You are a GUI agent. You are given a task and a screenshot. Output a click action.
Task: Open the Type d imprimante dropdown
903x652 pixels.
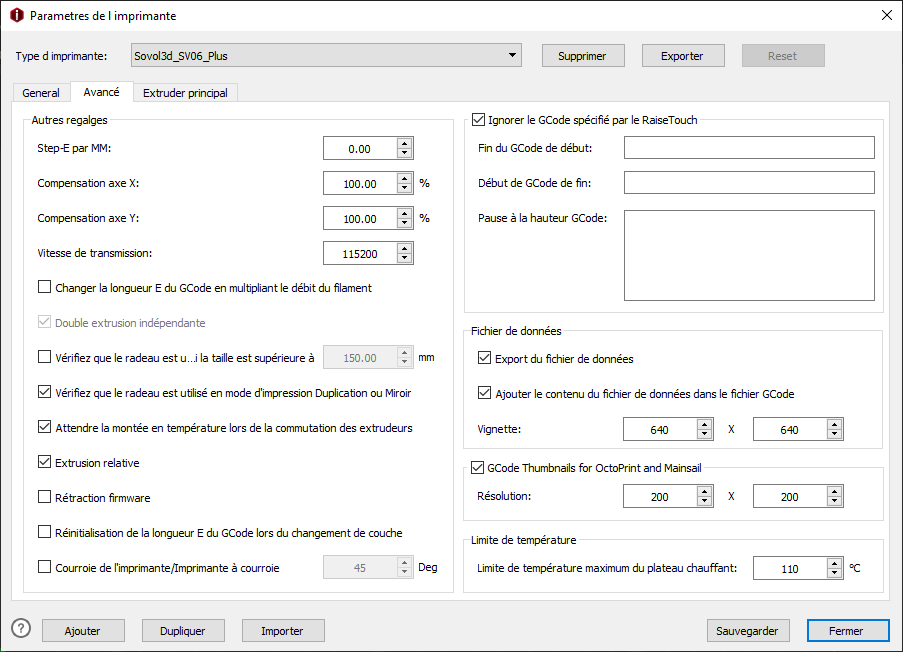pos(326,55)
